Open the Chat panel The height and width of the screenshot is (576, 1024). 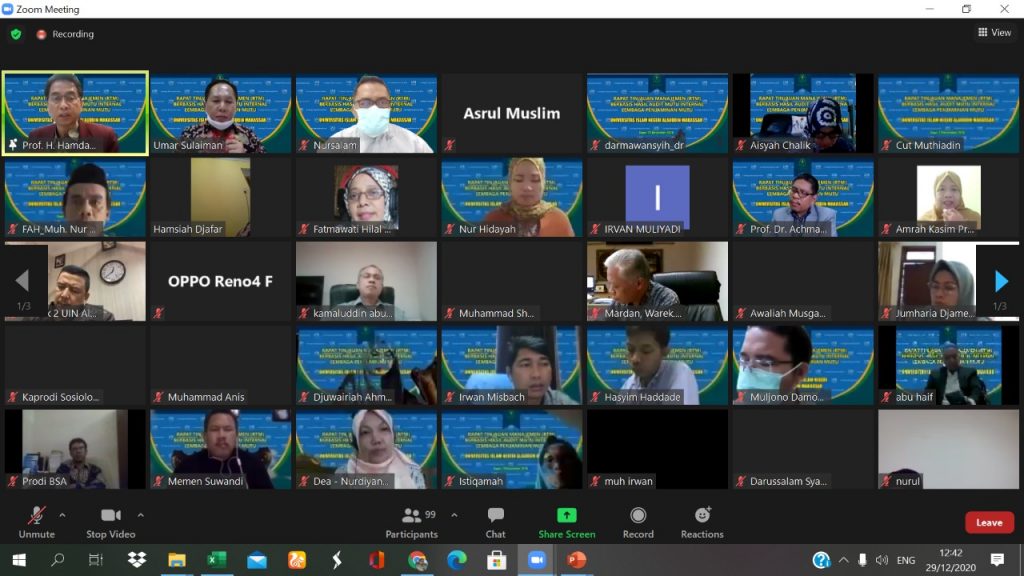coord(496,522)
